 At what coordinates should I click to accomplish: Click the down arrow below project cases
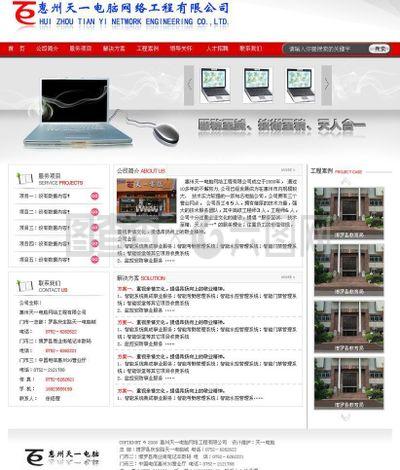point(346,417)
